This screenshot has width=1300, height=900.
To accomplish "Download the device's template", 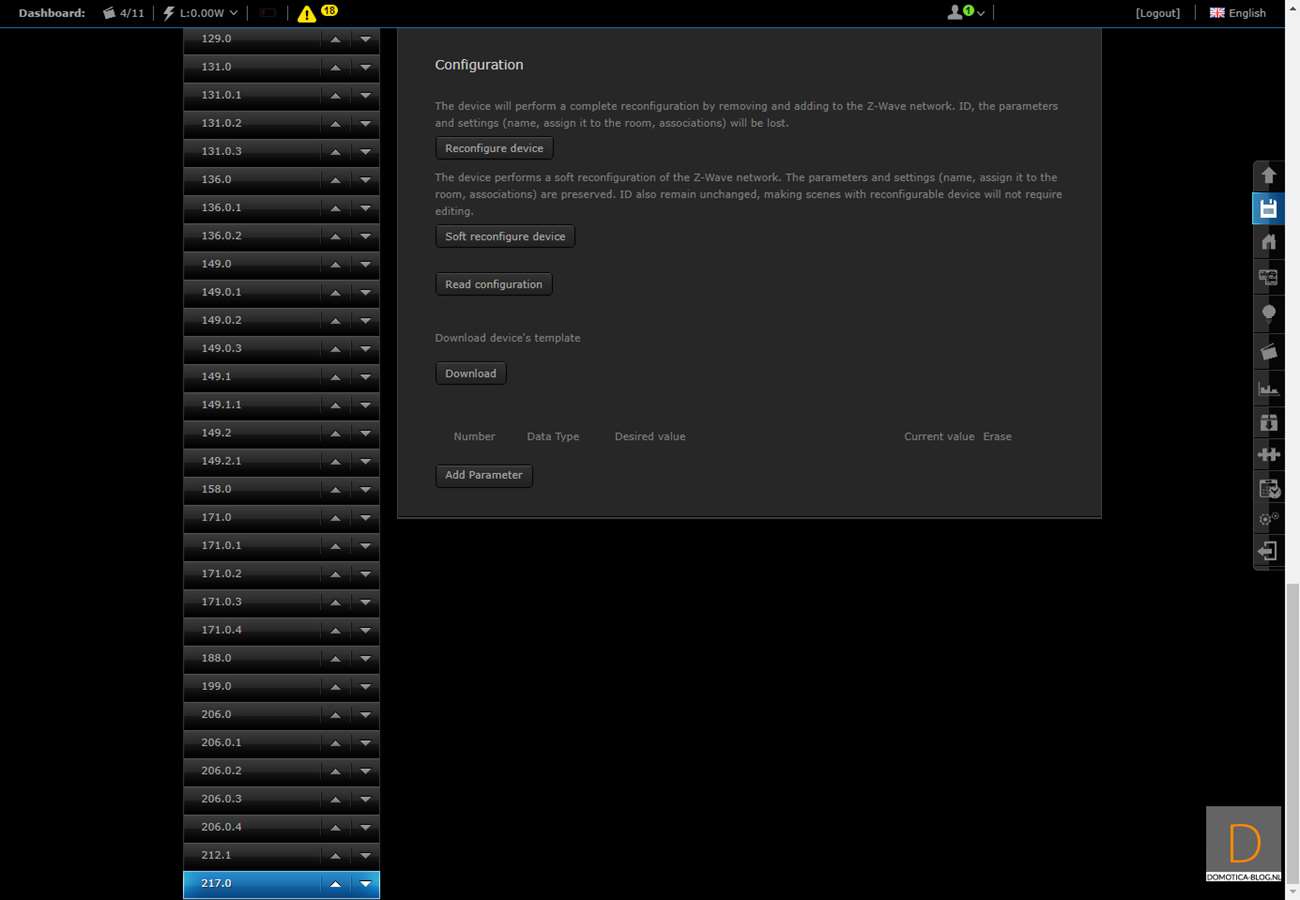I will coord(471,373).
